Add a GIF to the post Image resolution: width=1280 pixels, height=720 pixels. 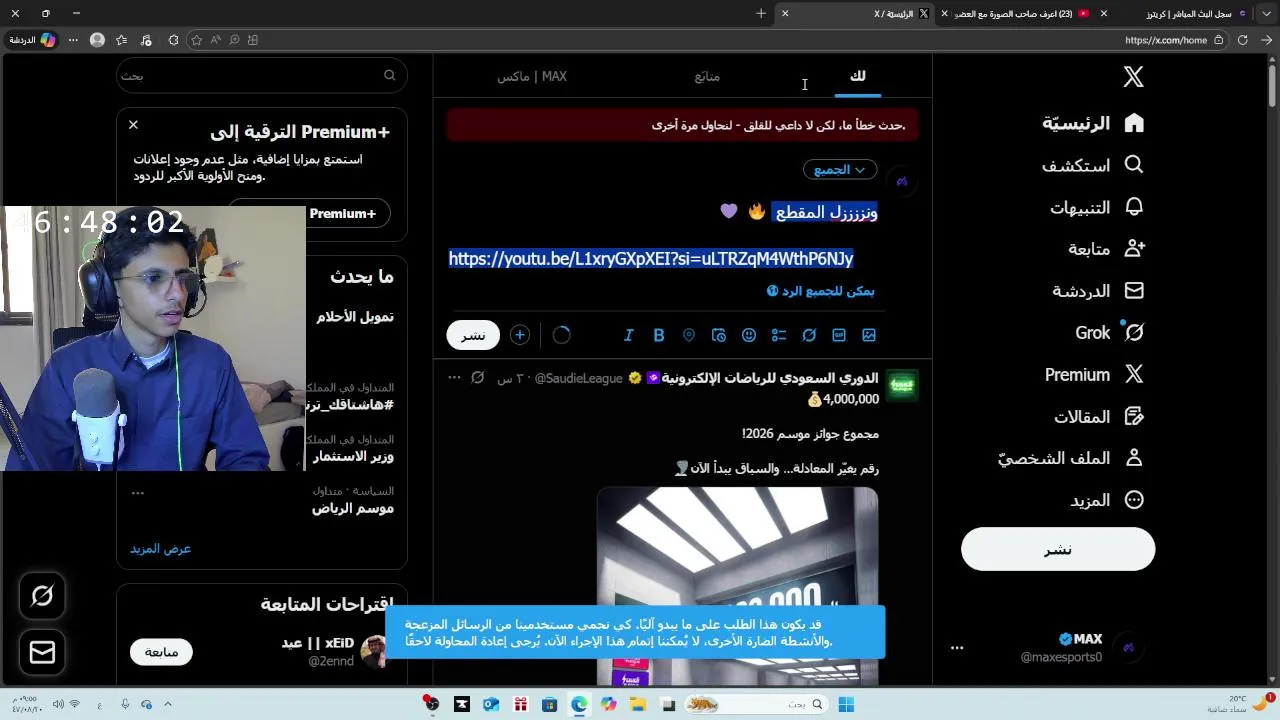pyautogui.click(x=839, y=335)
